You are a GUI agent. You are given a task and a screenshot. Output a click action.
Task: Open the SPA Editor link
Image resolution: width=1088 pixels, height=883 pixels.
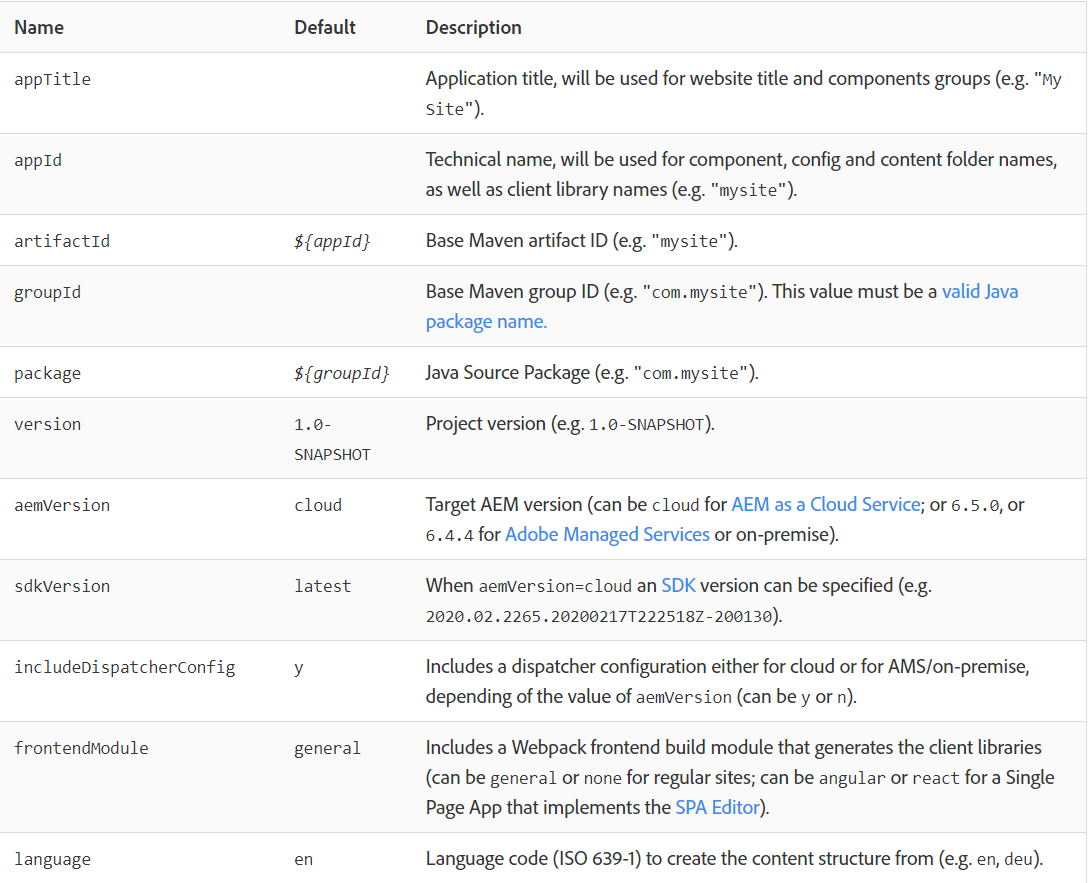tap(717, 808)
